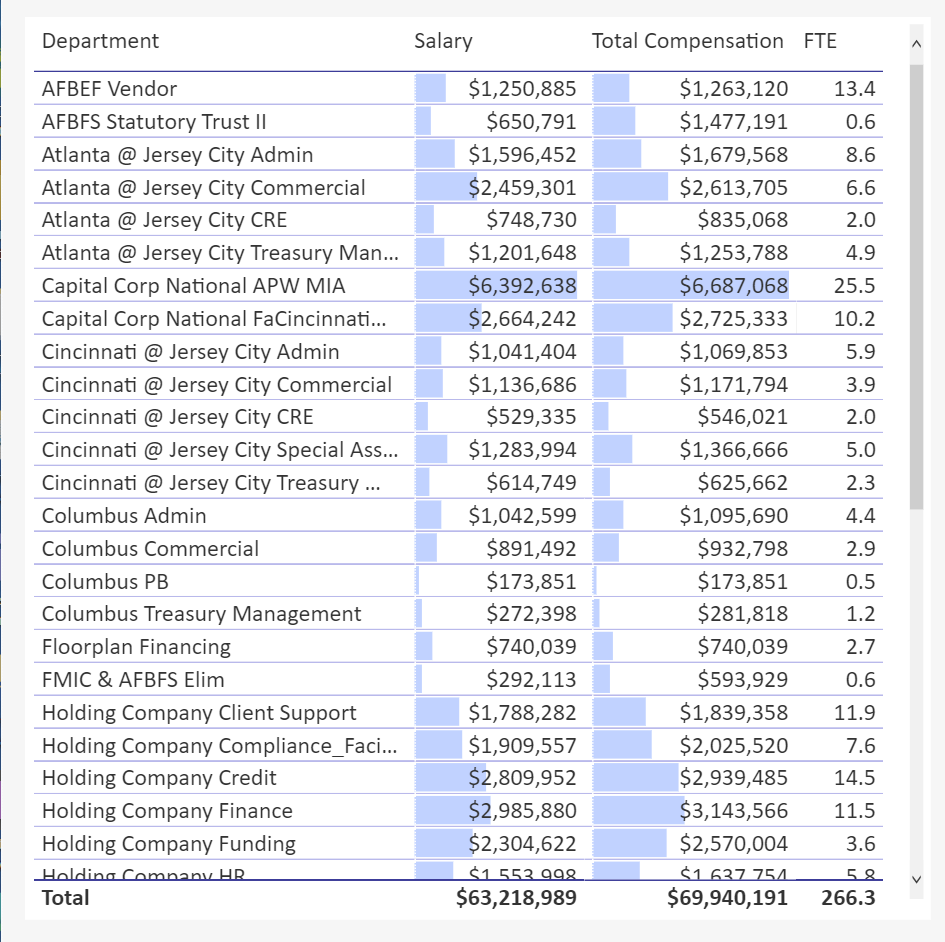Sort by Total Compensation column header
945x942 pixels.
point(687,41)
